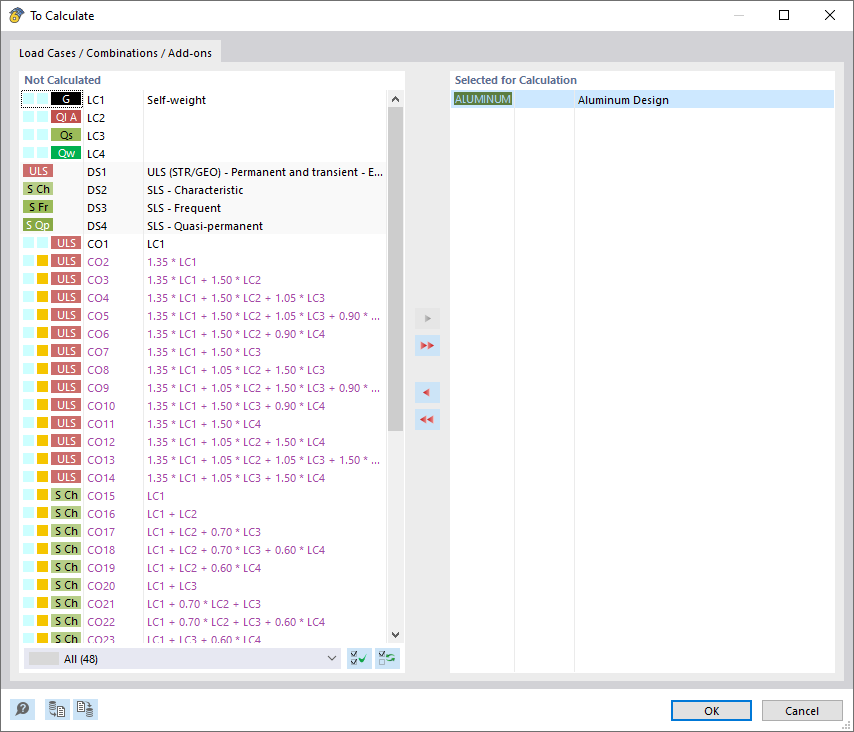Transfer selected item using single right arrow

[x=427, y=318]
